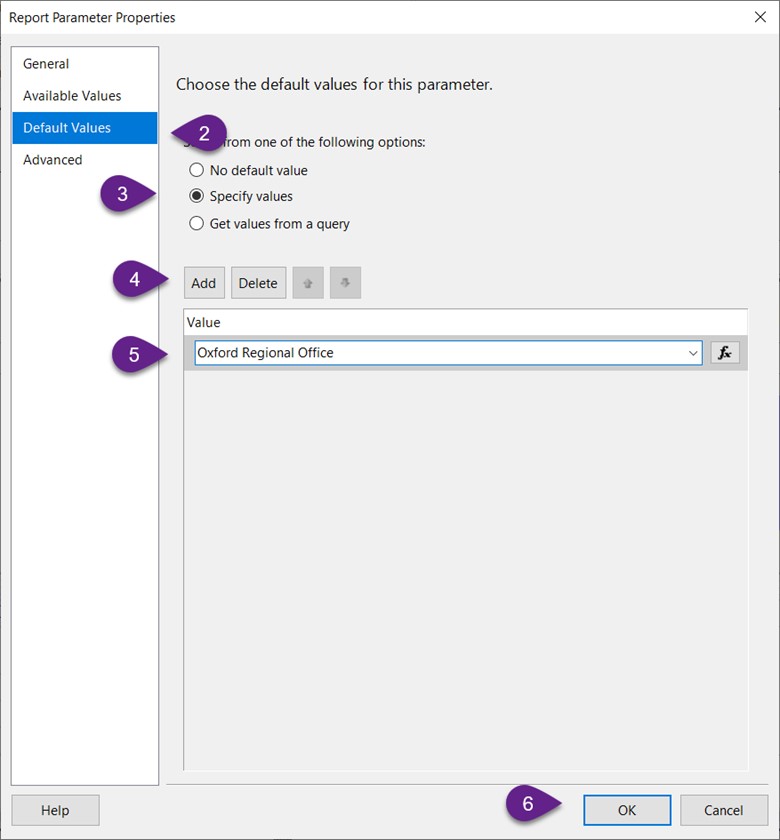The width and height of the screenshot is (780, 840).
Task: Select Get values from a query
Action: [x=197, y=223]
